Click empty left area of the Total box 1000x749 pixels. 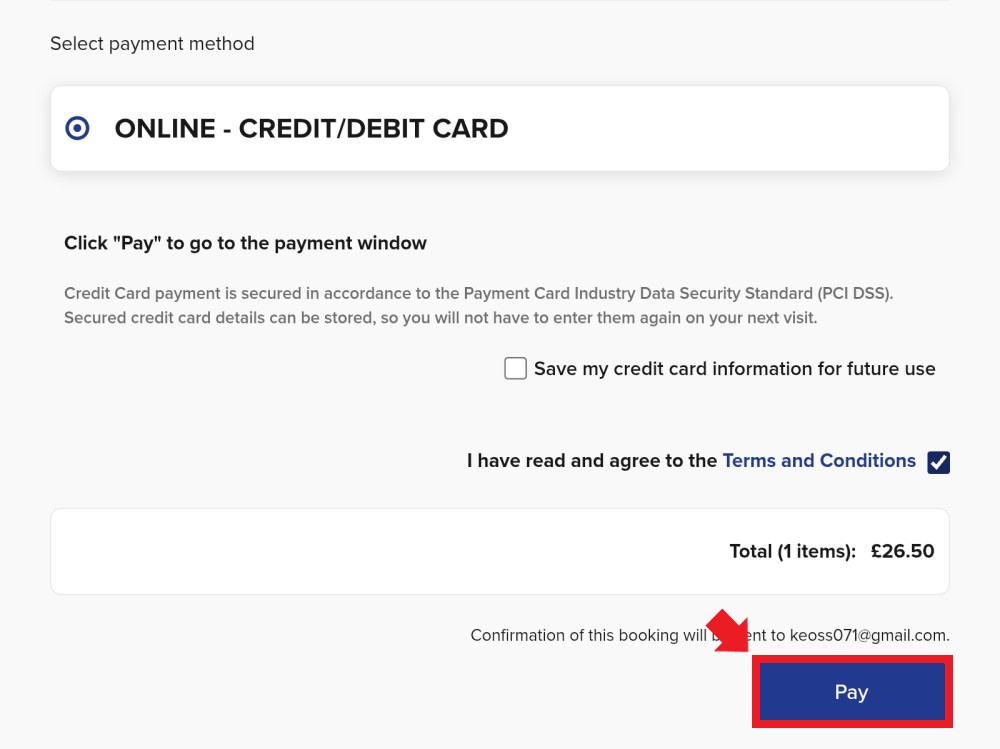(300, 551)
